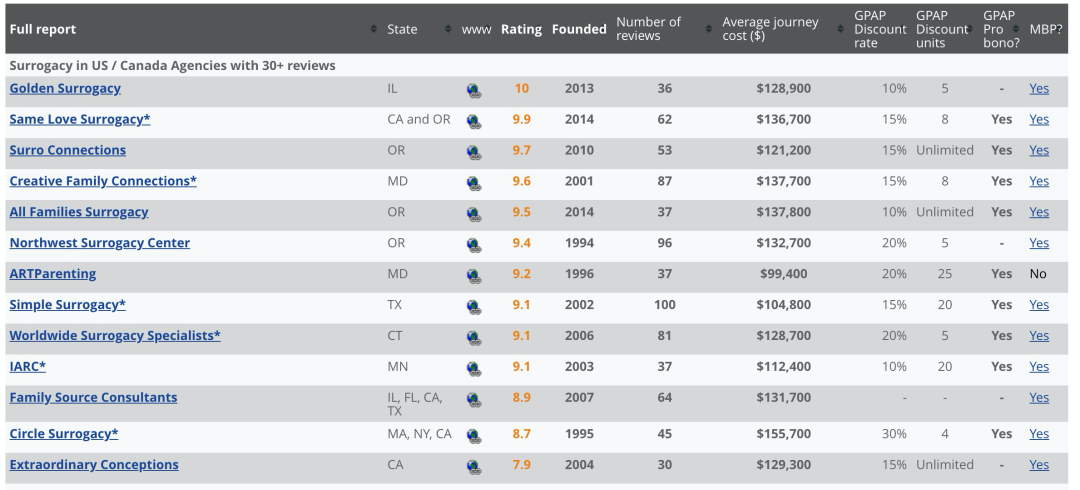Open Golden Surrogacy website globe icon
The width and height of the screenshot is (1080, 490).
474,90
